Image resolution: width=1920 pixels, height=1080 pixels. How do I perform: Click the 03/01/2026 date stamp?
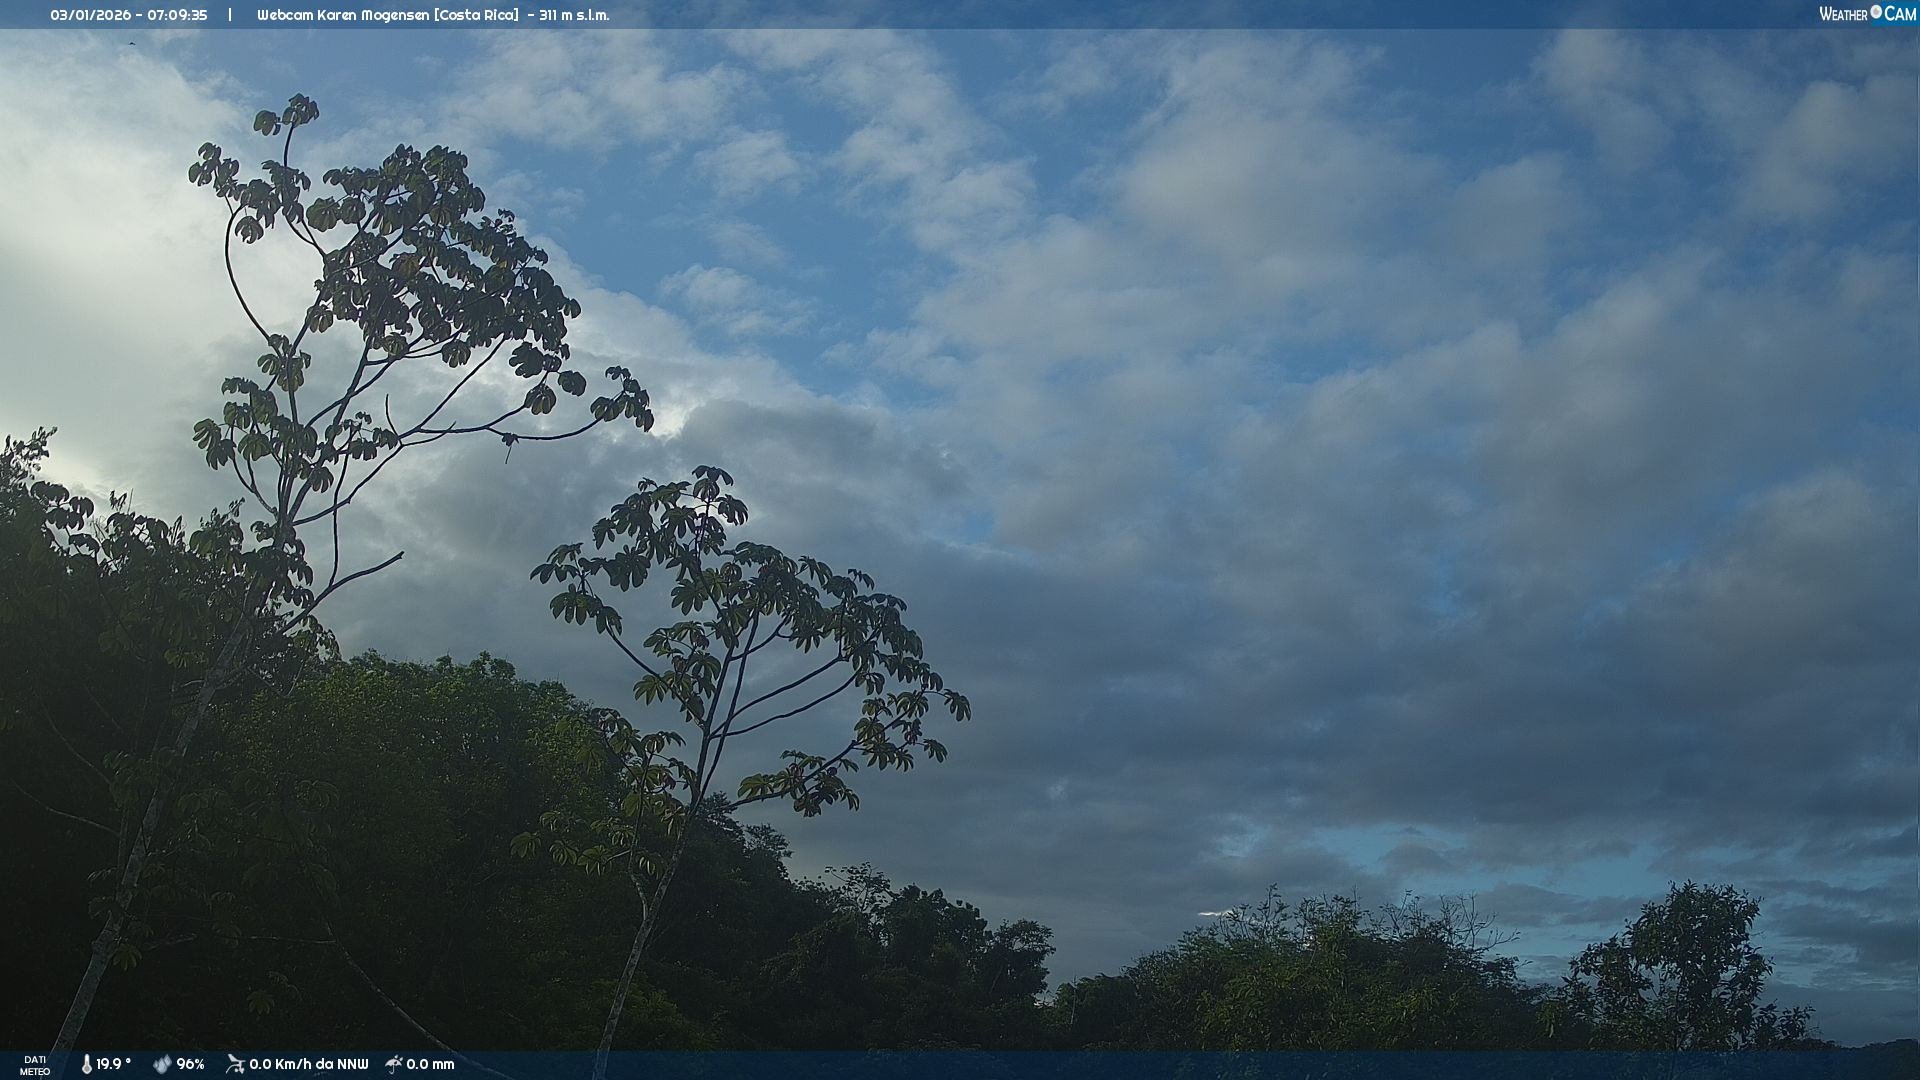[x=90, y=15]
